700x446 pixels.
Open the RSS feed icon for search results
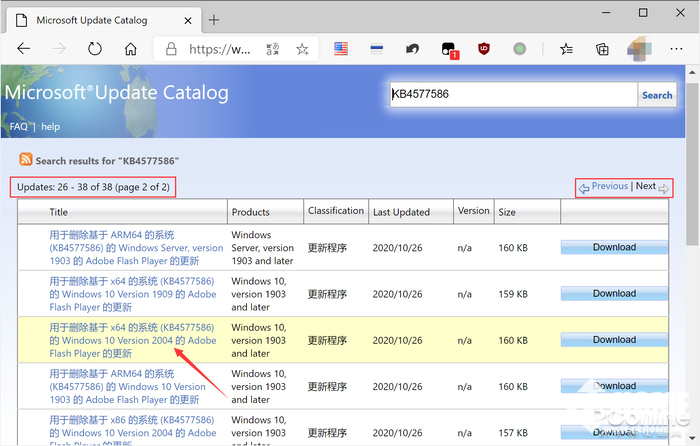(26, 159)
